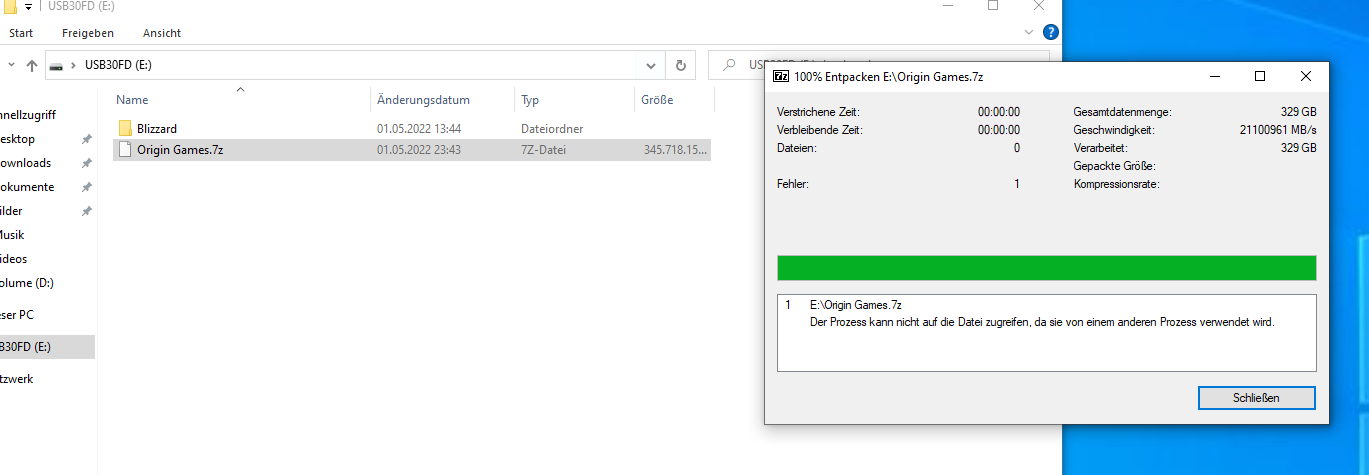Click the search box magnifier icon
The image size is (1369, 475).
tap(729, 66)
